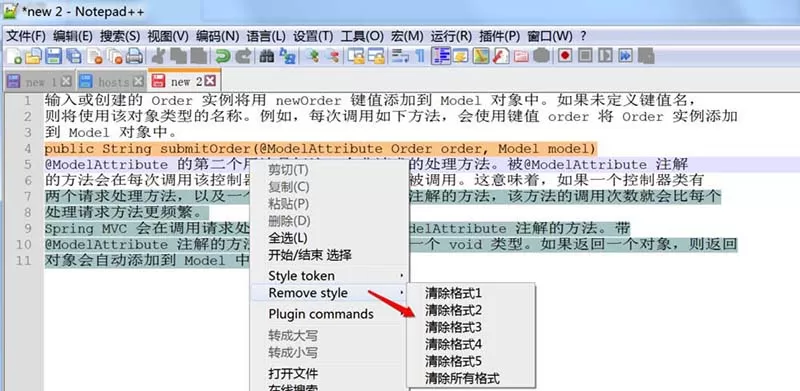Close the hosts tab

tap(138, 81)
